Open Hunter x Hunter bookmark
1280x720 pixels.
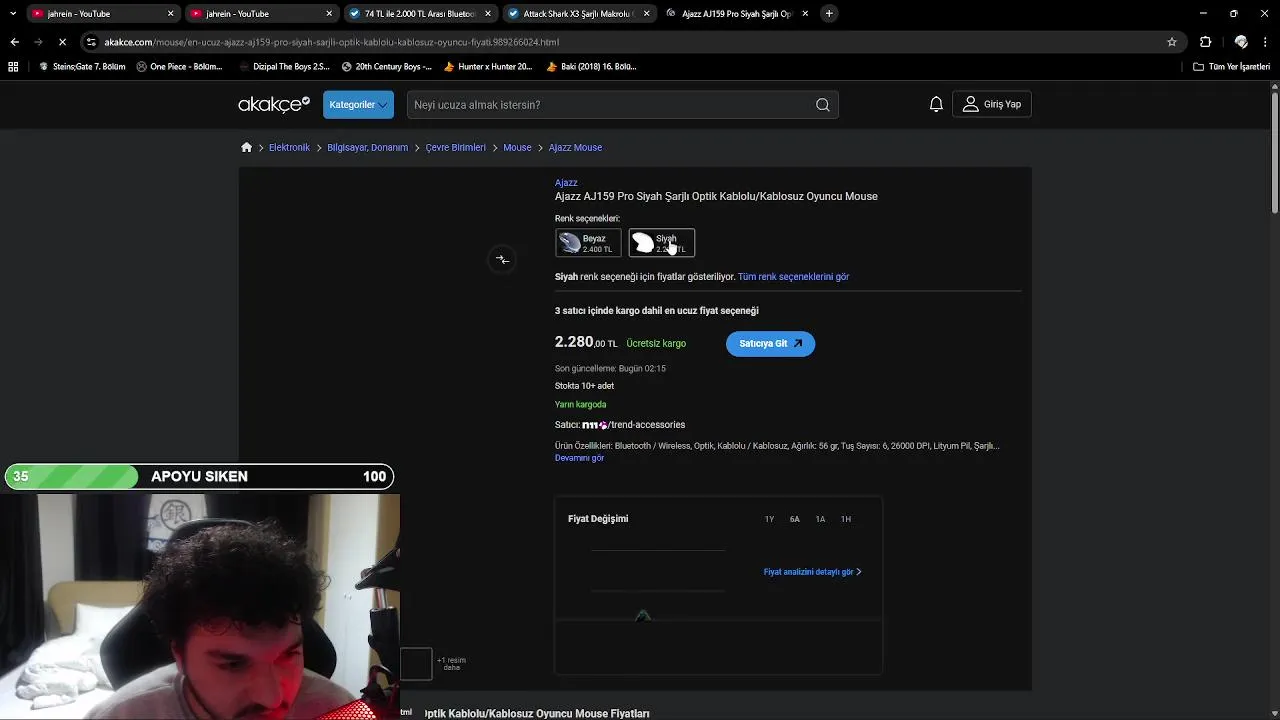click(x=488, y=67)
